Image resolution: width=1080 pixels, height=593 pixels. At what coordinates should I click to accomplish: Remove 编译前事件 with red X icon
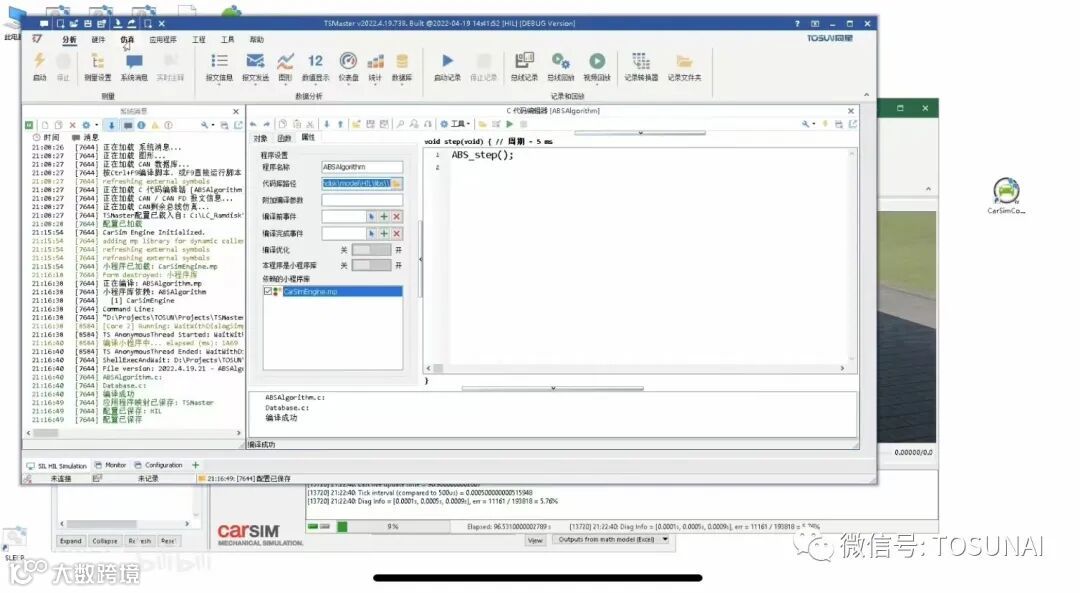coord(397,216)
